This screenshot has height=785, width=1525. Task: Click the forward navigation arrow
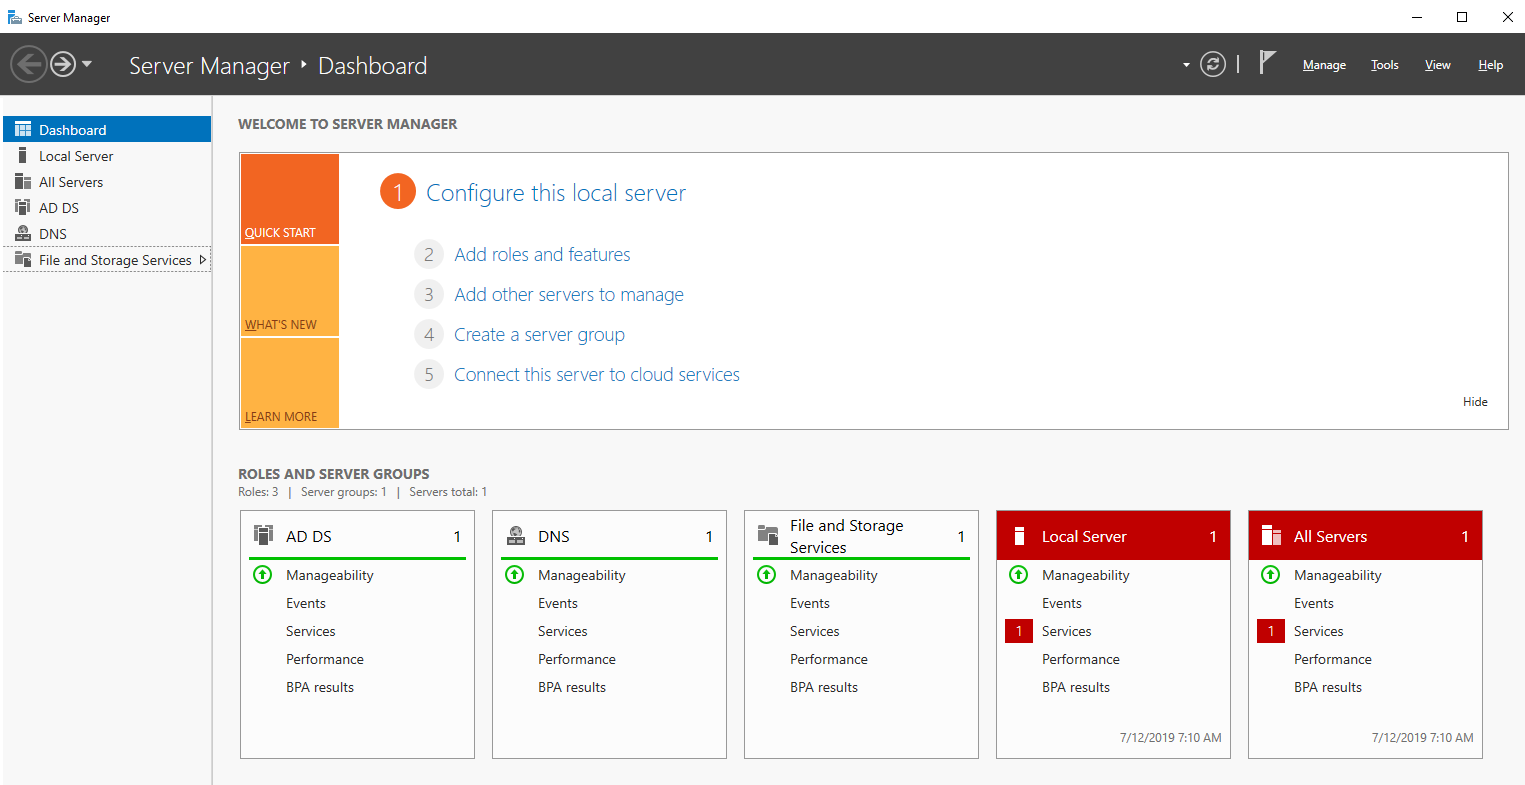pyautogui.click(x=63, y=65)
